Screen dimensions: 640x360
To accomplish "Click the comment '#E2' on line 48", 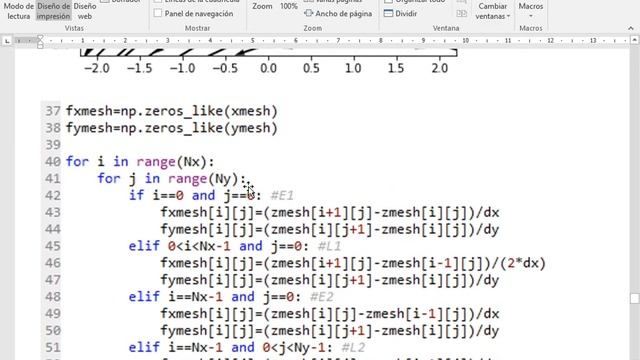I will coord(321,297).
